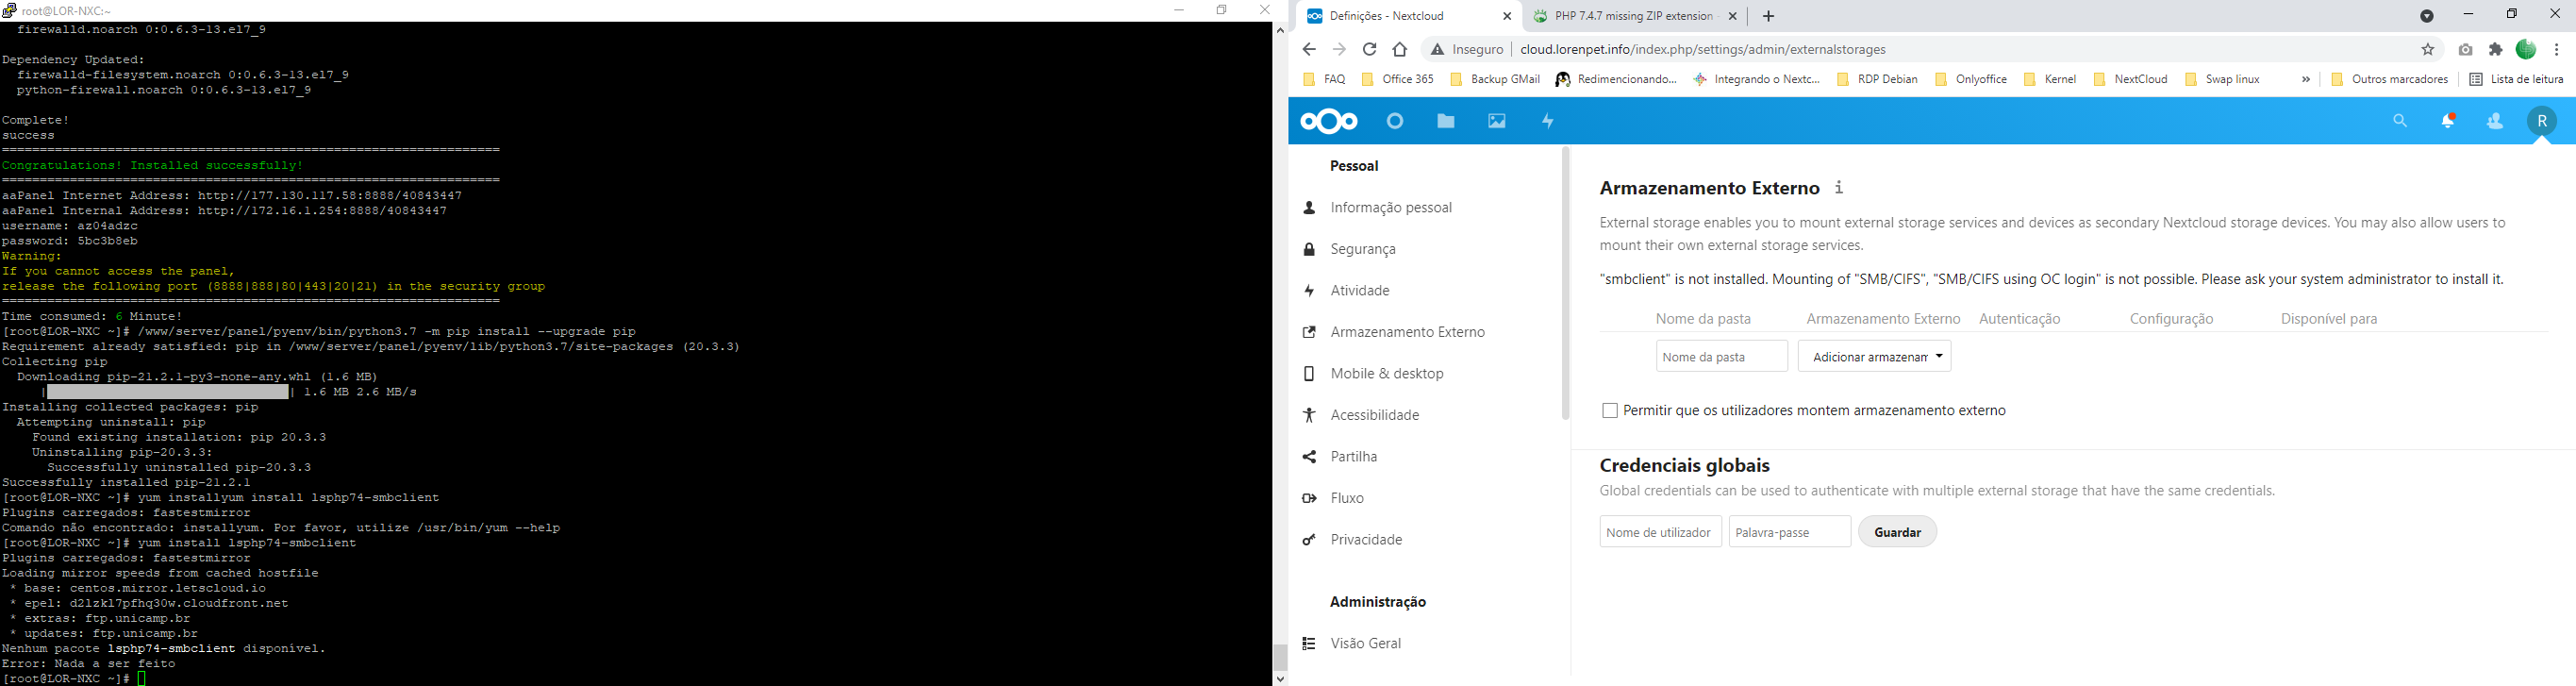Click the search magnifier in Nextcloud header
This screenshot has height=686, width=2576.
click(2400, 122)
